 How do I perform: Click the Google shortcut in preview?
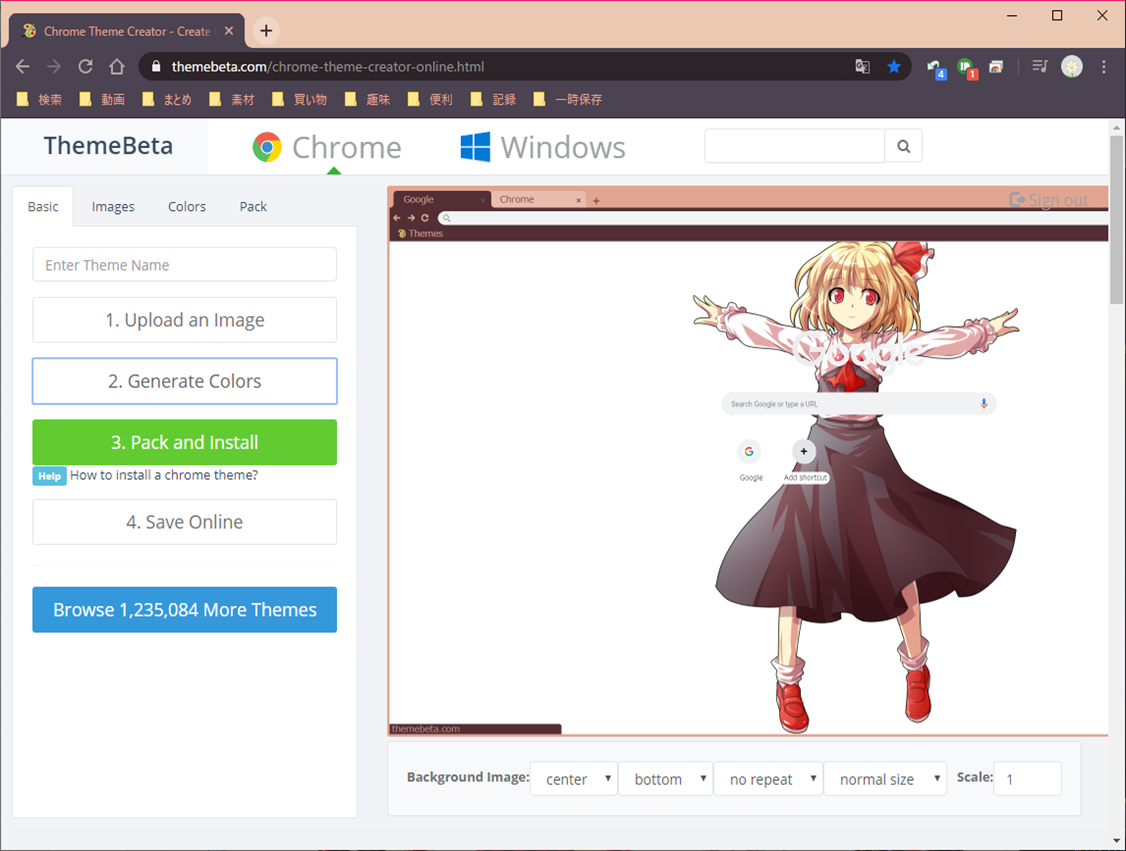tap(750, 460)
